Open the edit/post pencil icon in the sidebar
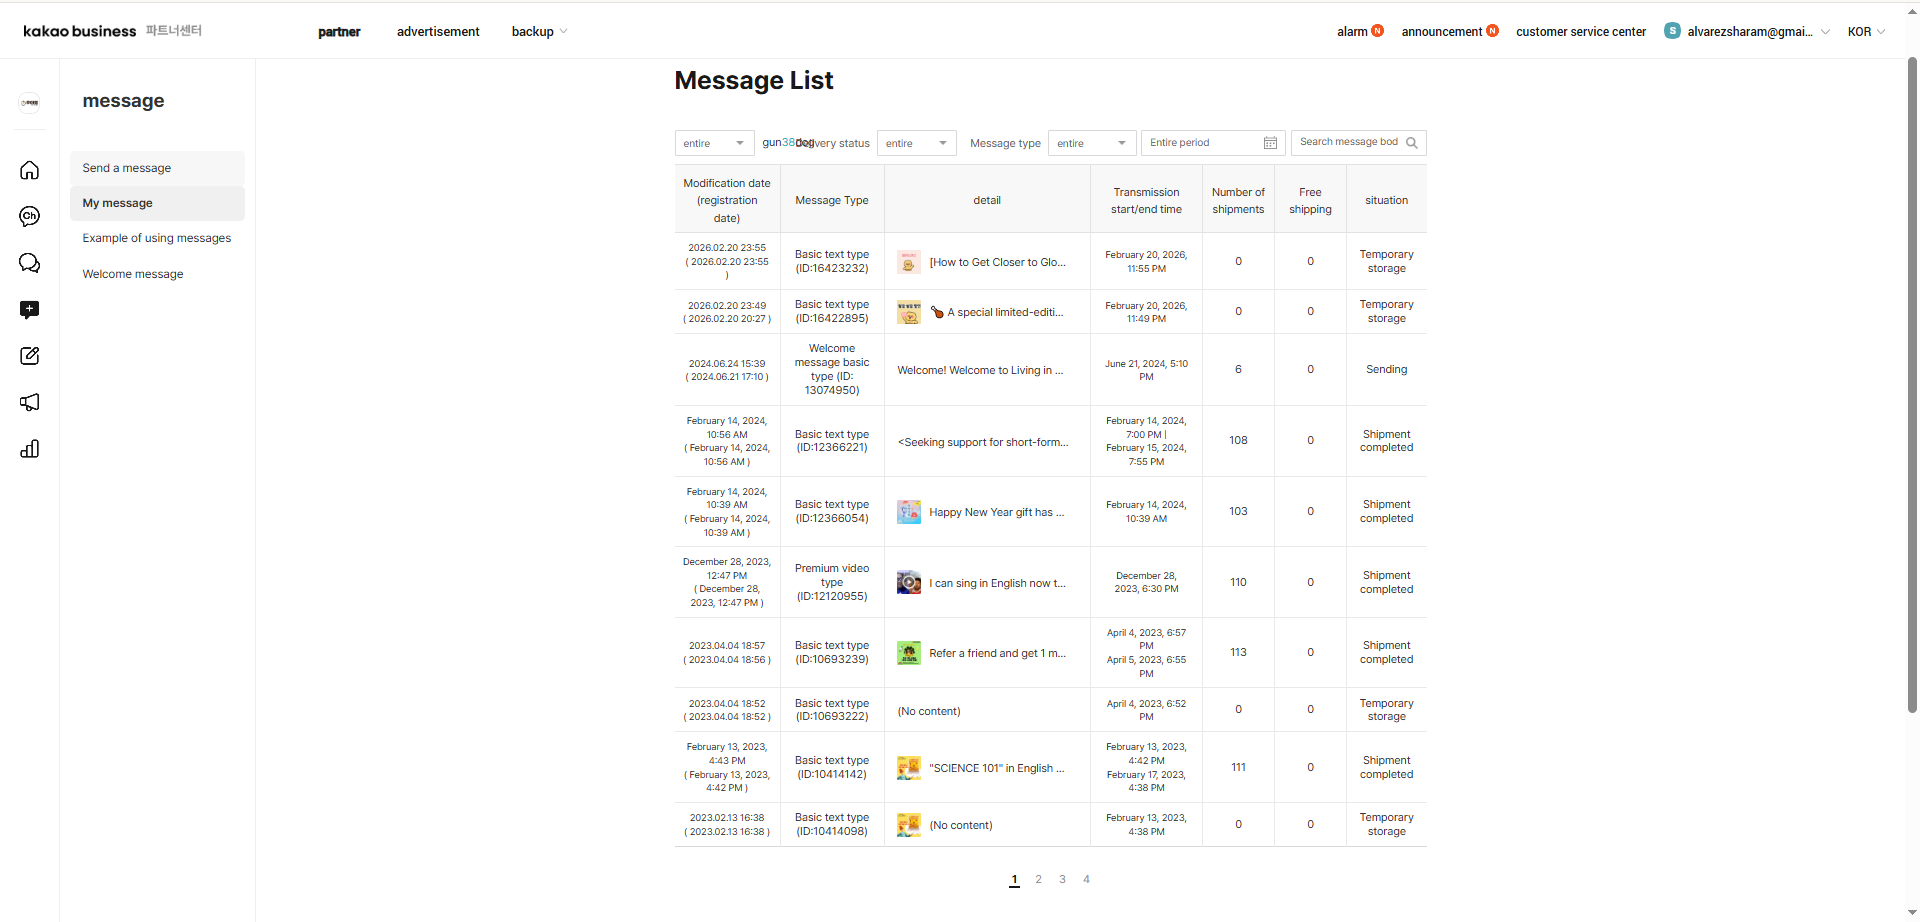This screenshot has width=1920, height=922. click(x=30, y=356)
